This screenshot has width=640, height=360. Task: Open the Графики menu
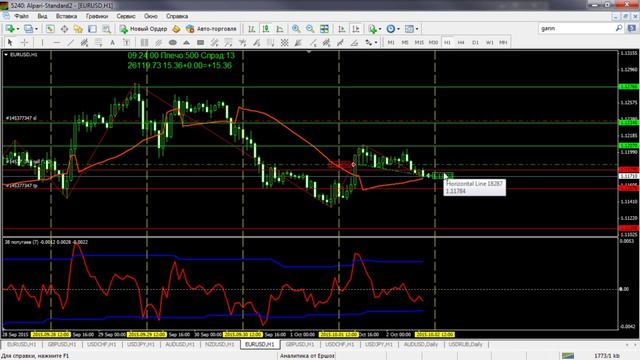click(97, 16)
